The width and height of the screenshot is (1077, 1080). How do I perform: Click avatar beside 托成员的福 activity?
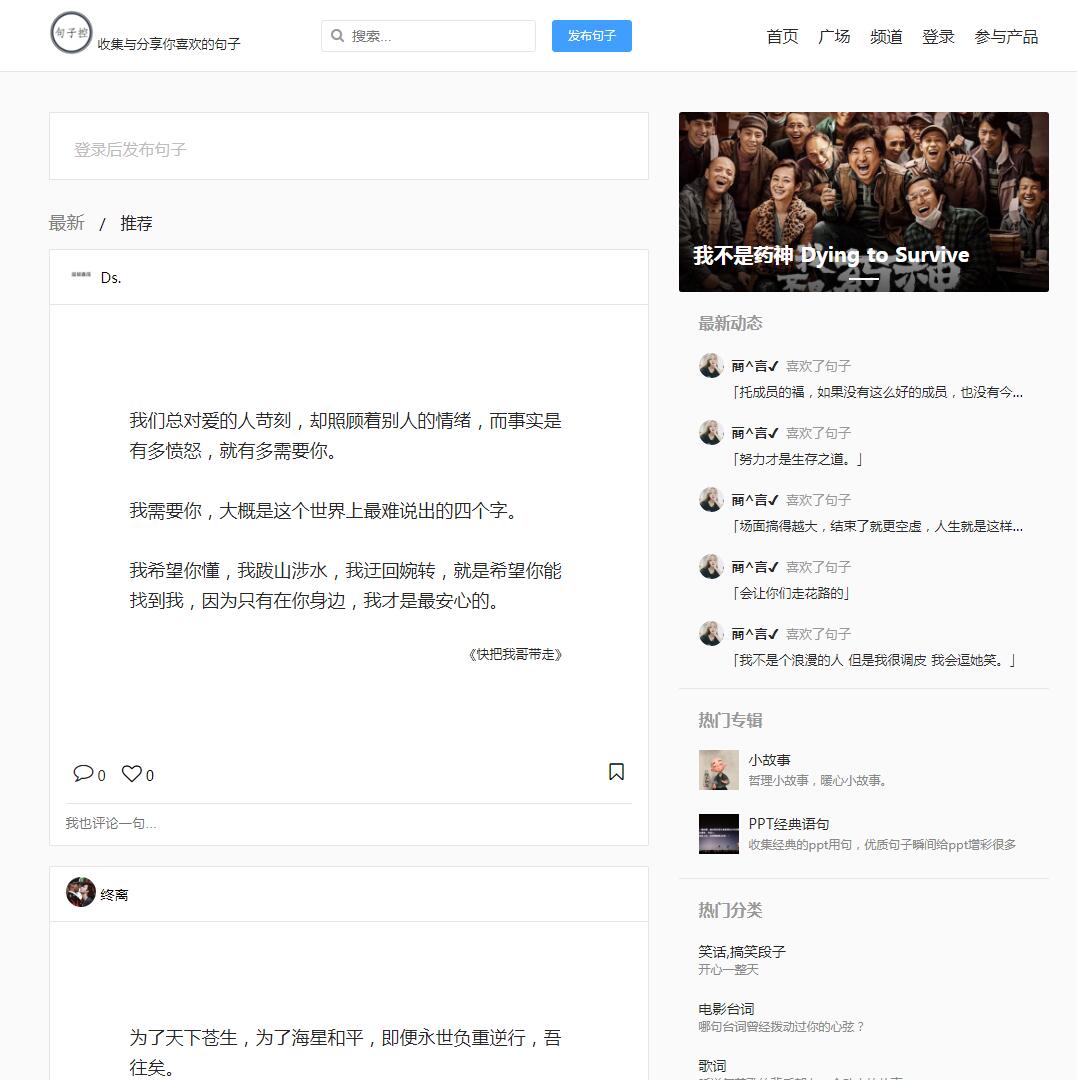(711, 366)
